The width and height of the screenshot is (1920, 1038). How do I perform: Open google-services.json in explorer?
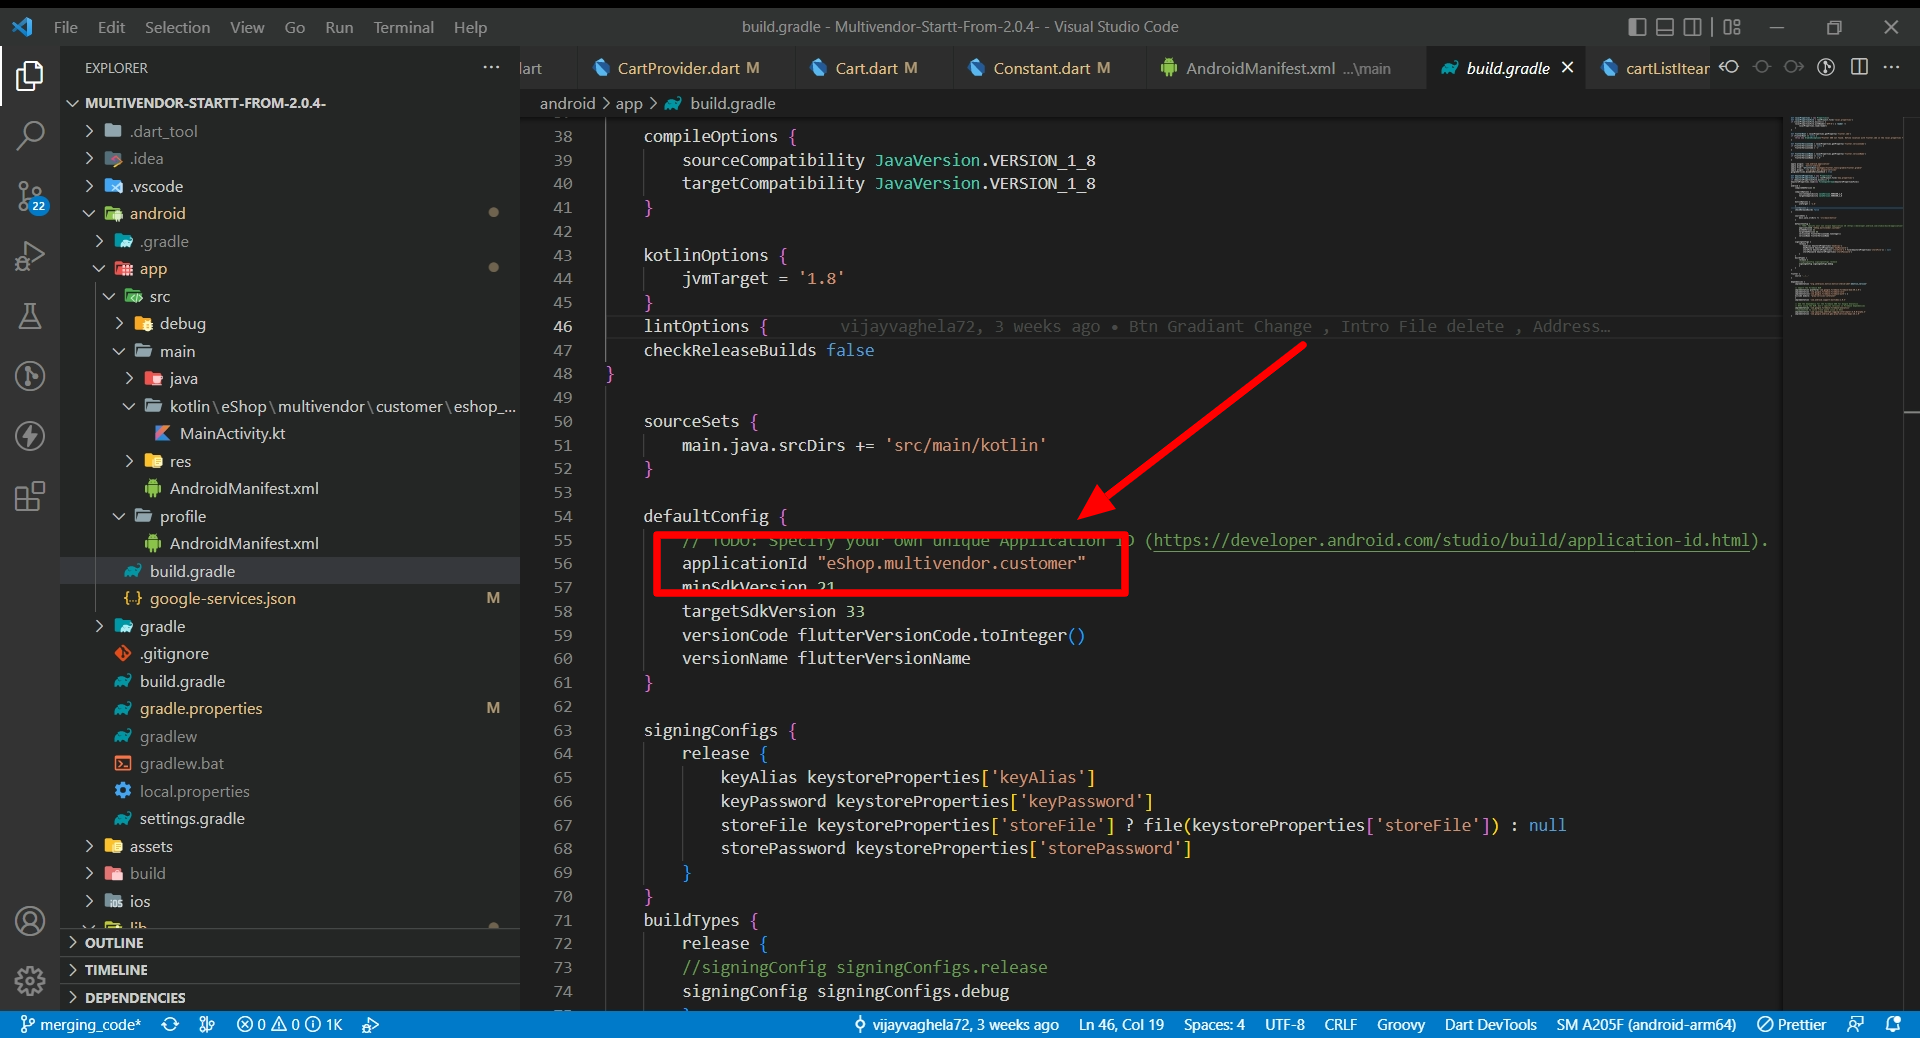(222, 598)
